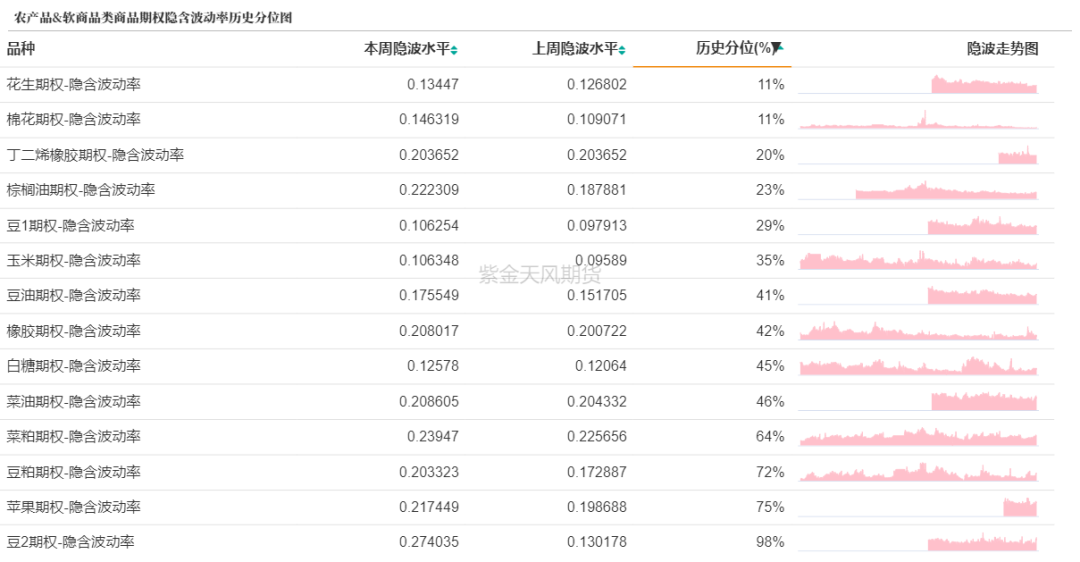The height and width of the screenshot is (562, 1080).
Task: Select the 棕榈油期权-隐含波动率 row label
Action: [81, 190]
